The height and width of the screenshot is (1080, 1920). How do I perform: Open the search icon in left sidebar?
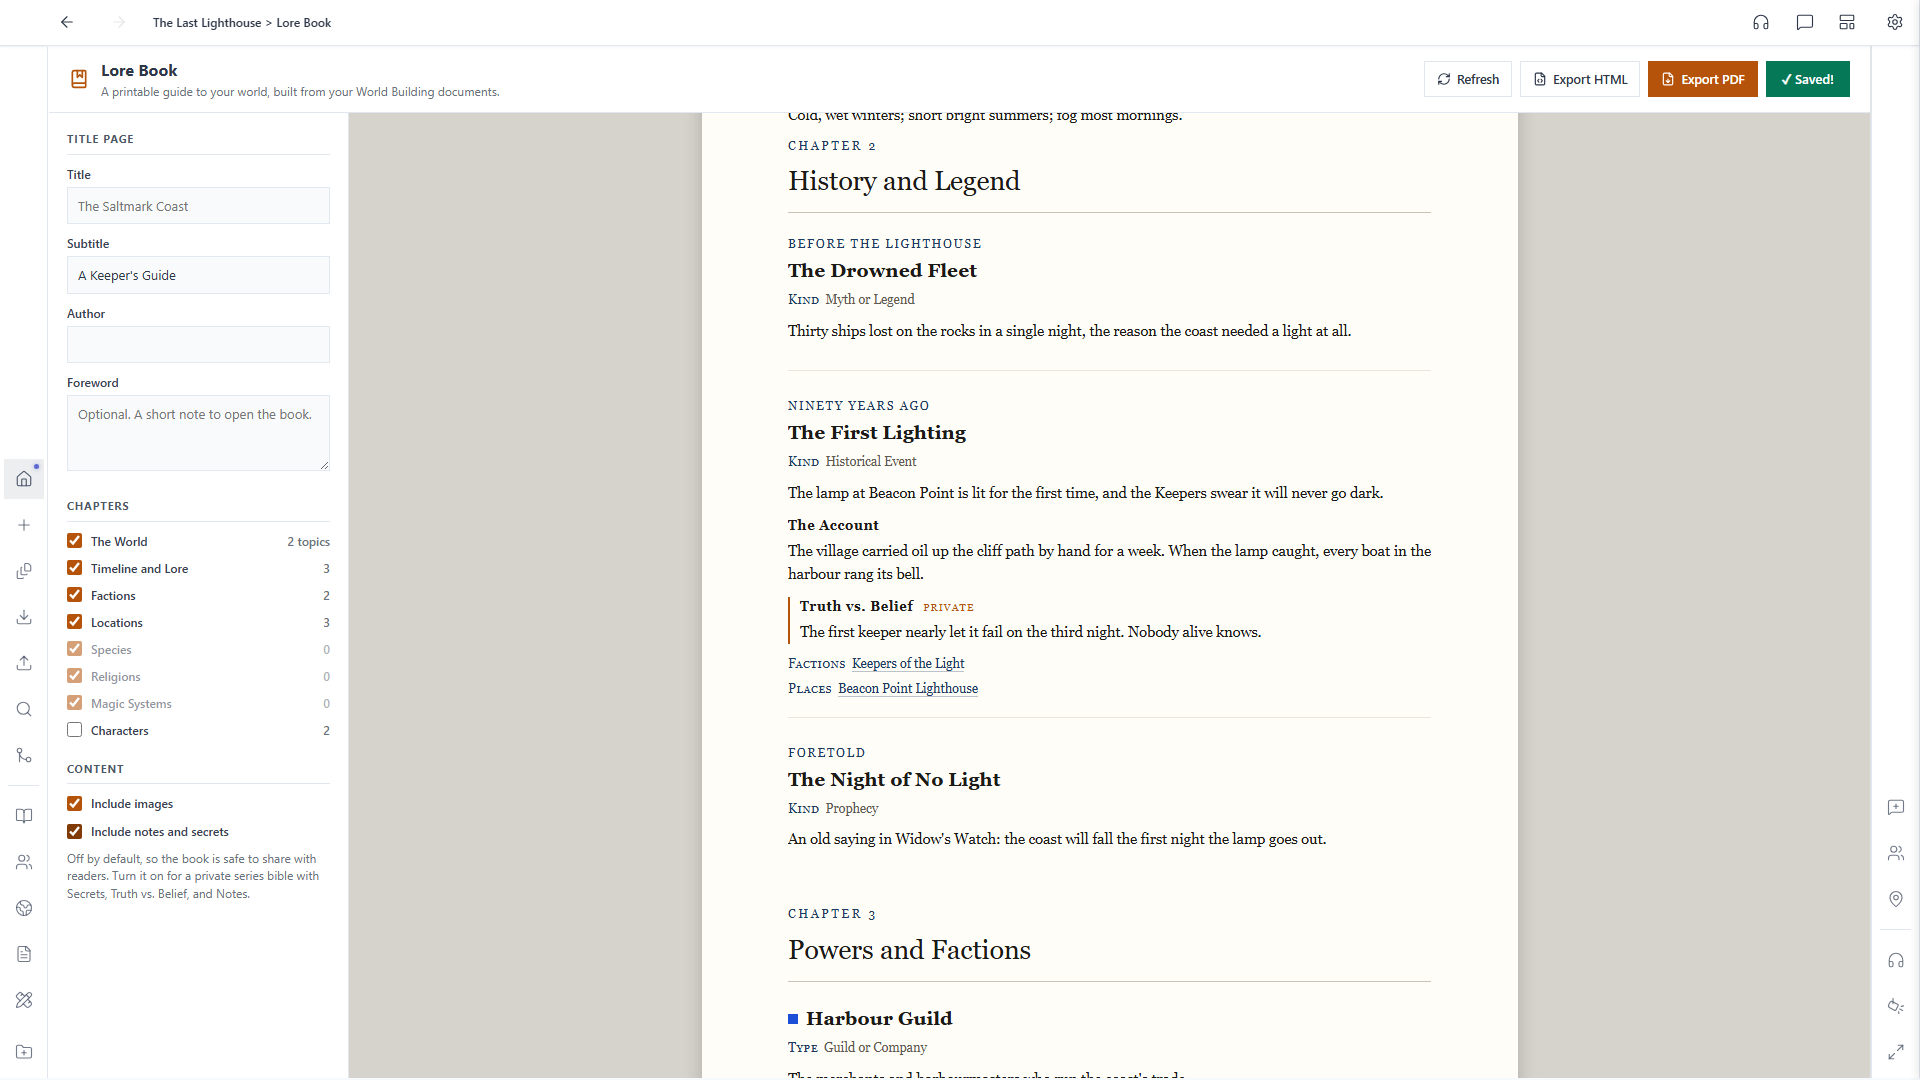tap(24, 709)
